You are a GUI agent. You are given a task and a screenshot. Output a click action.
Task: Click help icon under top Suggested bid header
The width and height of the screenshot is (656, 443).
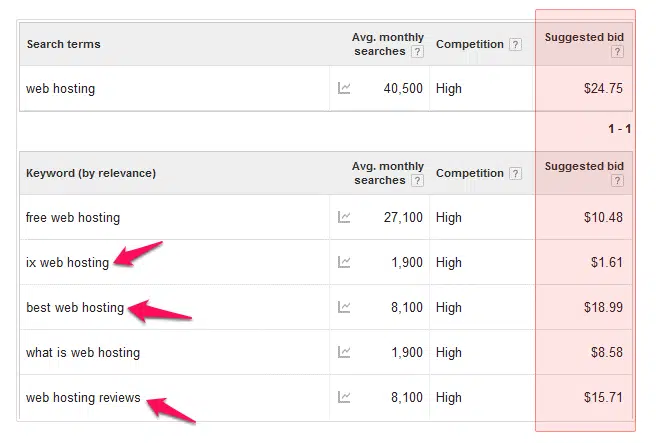tap(617, 51)
